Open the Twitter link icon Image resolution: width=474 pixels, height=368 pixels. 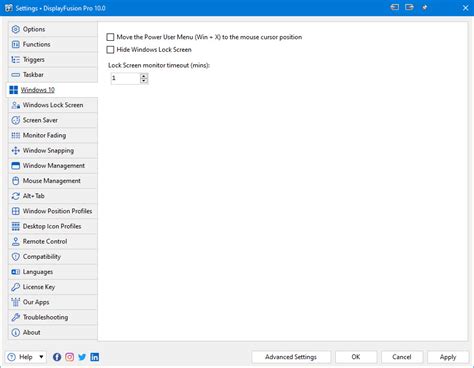[82, 357]
